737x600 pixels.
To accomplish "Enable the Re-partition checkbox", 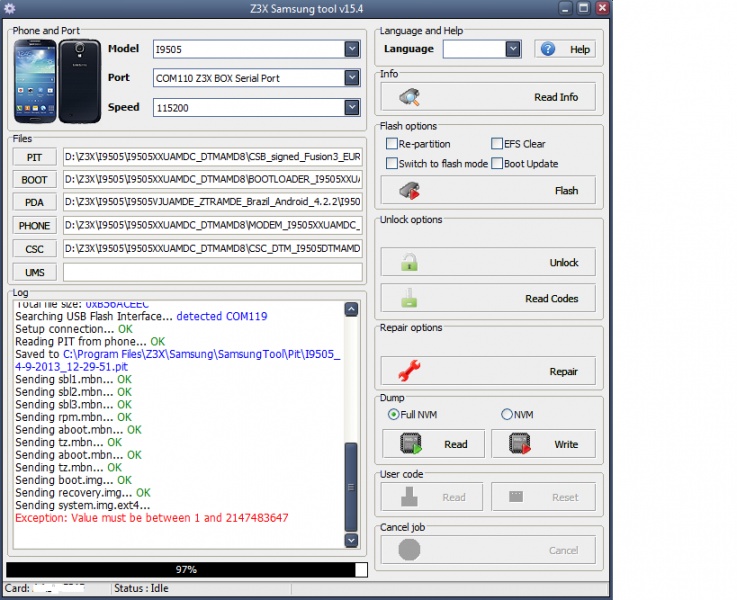I will (392, 143).
